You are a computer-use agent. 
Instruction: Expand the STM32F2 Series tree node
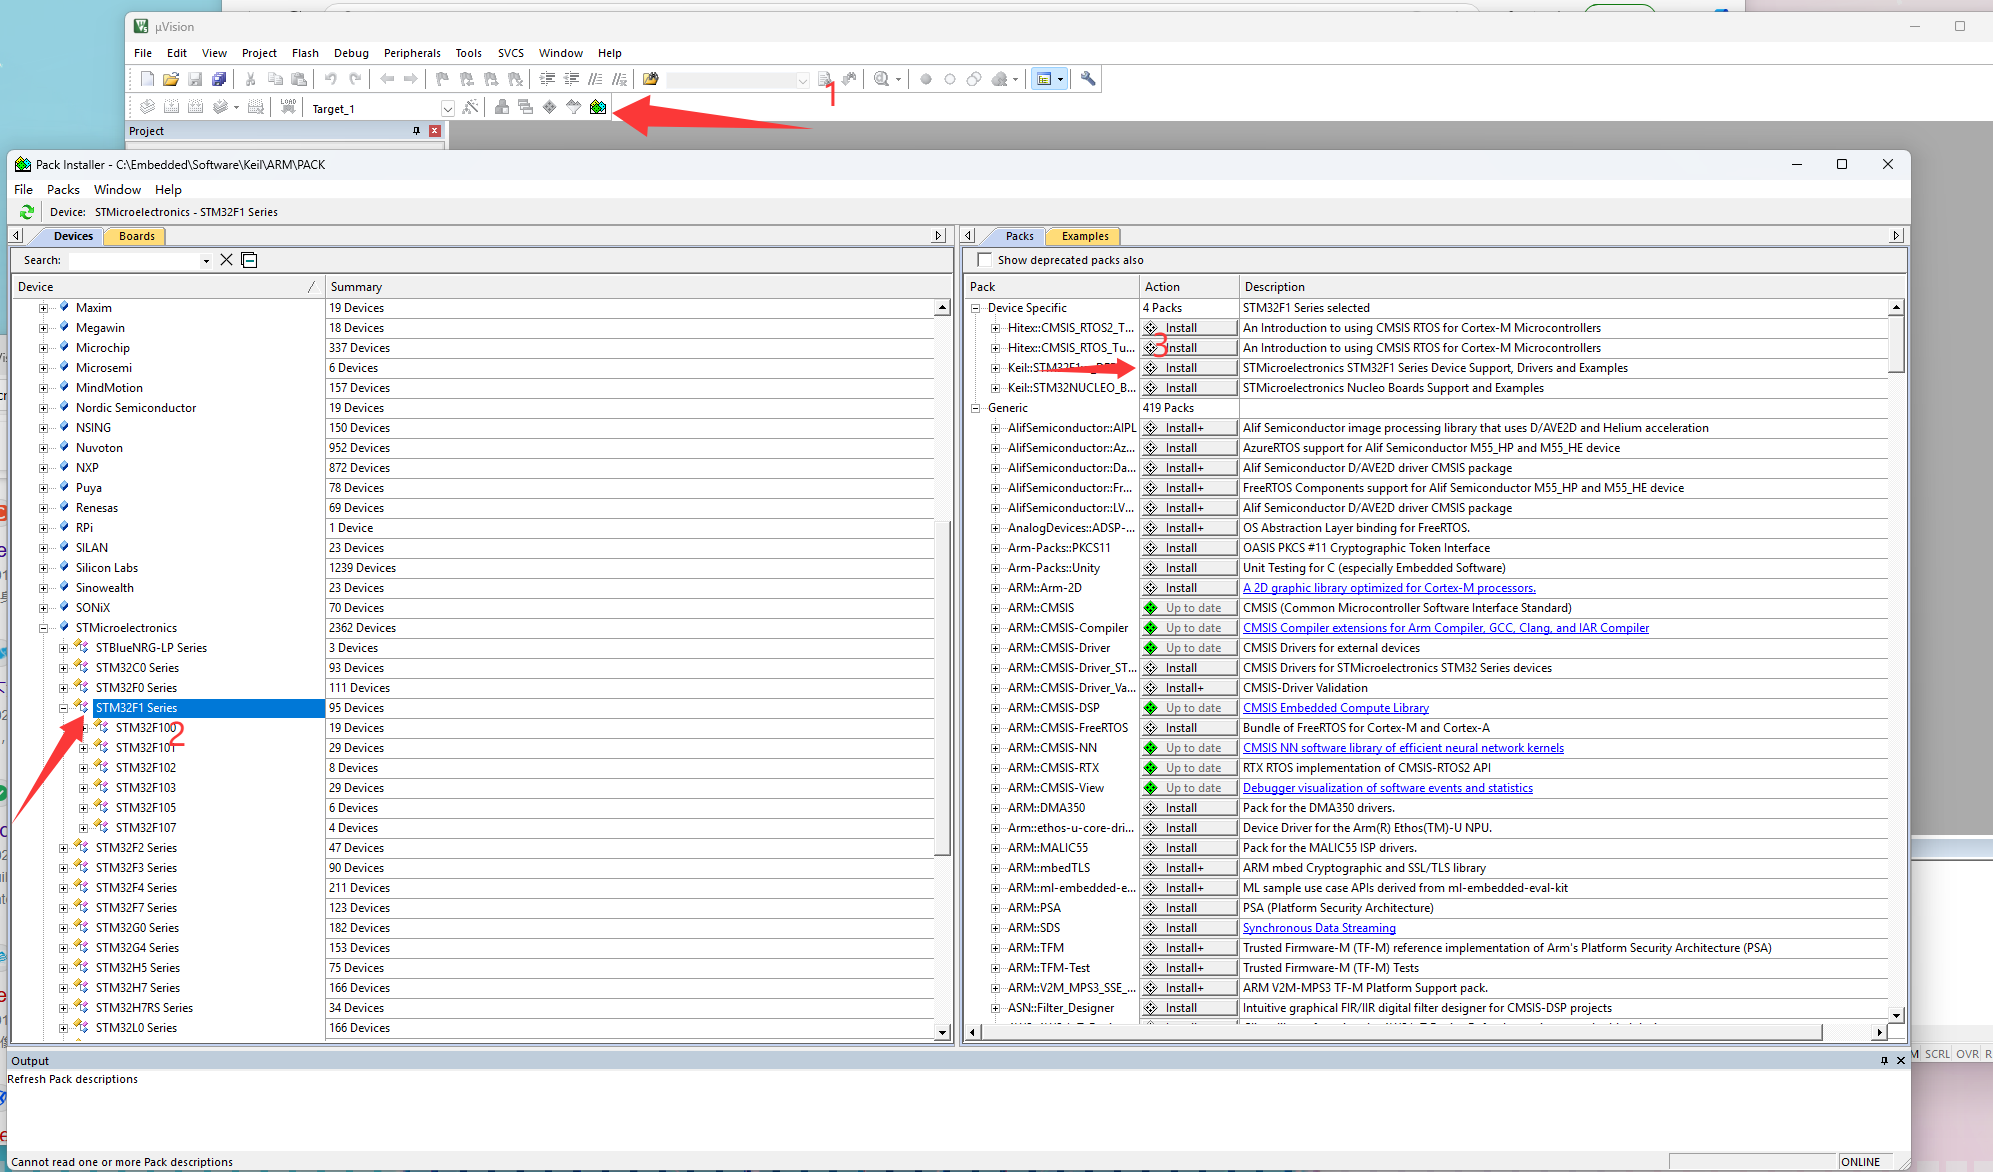(x=62, y=847)
